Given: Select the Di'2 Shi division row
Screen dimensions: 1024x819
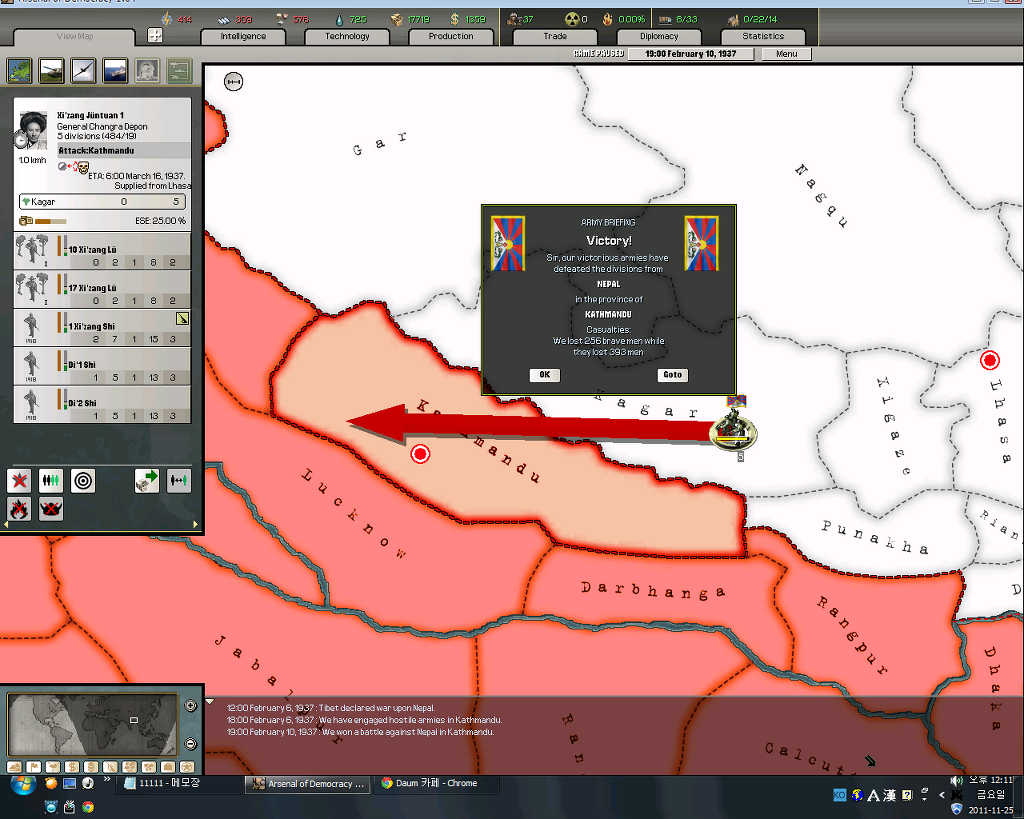Looking at the screenshot, I should point(103,405).
